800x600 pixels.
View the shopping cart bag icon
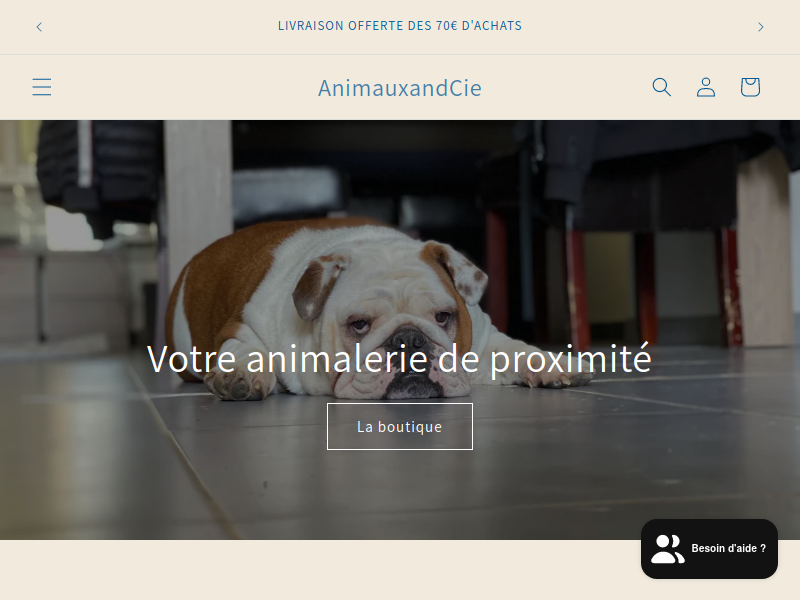tap(750, 87)
